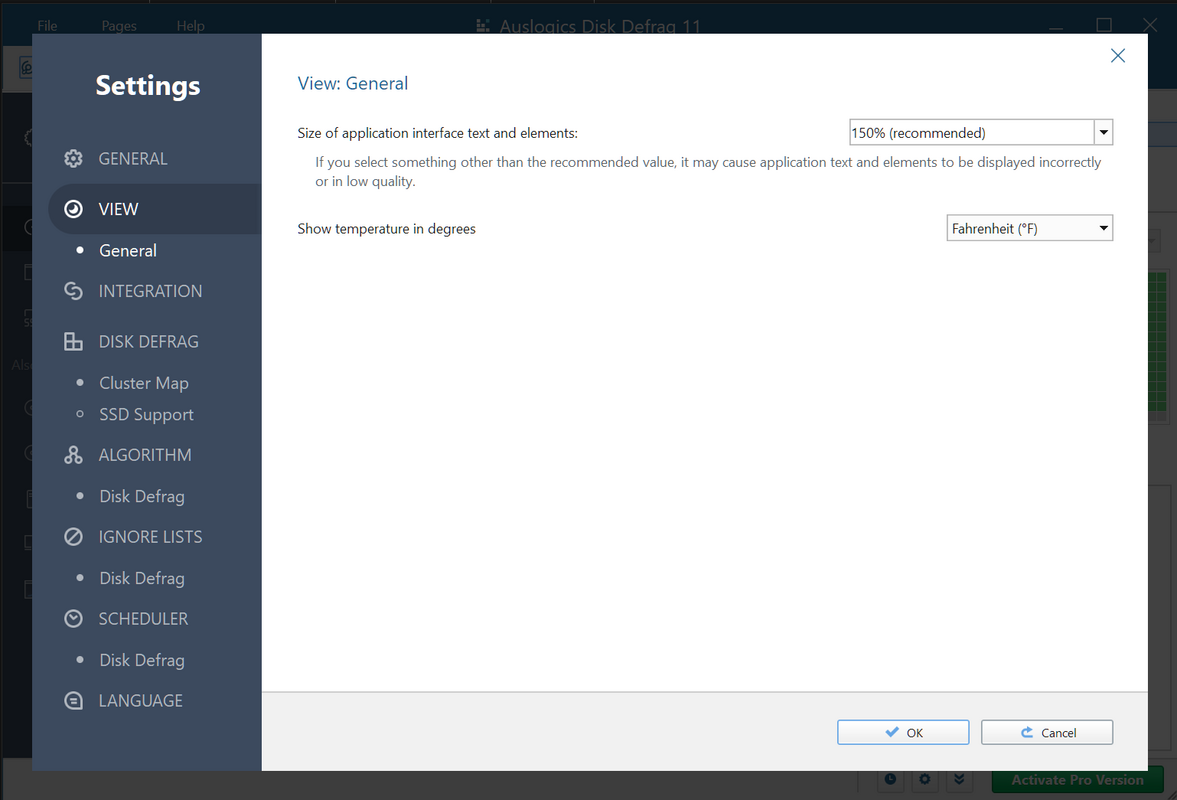Click the Language speech bubble icon
Viewport: 1177px width, 800px height.
coord(73,700)
